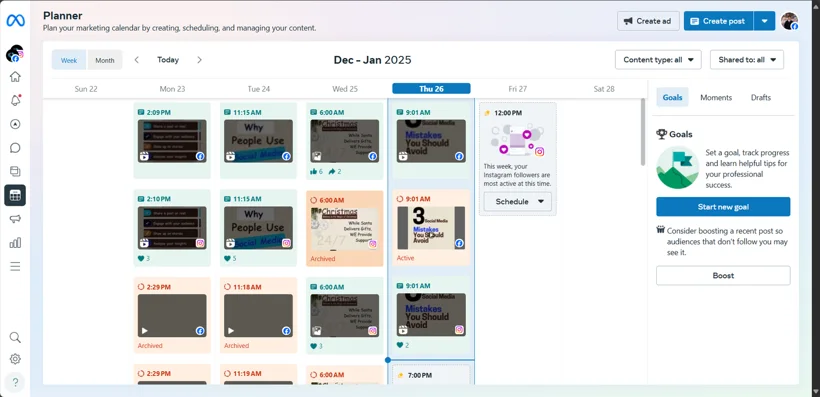This screenshot has width=820, height=397.
Task: Click the page avatar in sidebar
Action: click(15, 53)
